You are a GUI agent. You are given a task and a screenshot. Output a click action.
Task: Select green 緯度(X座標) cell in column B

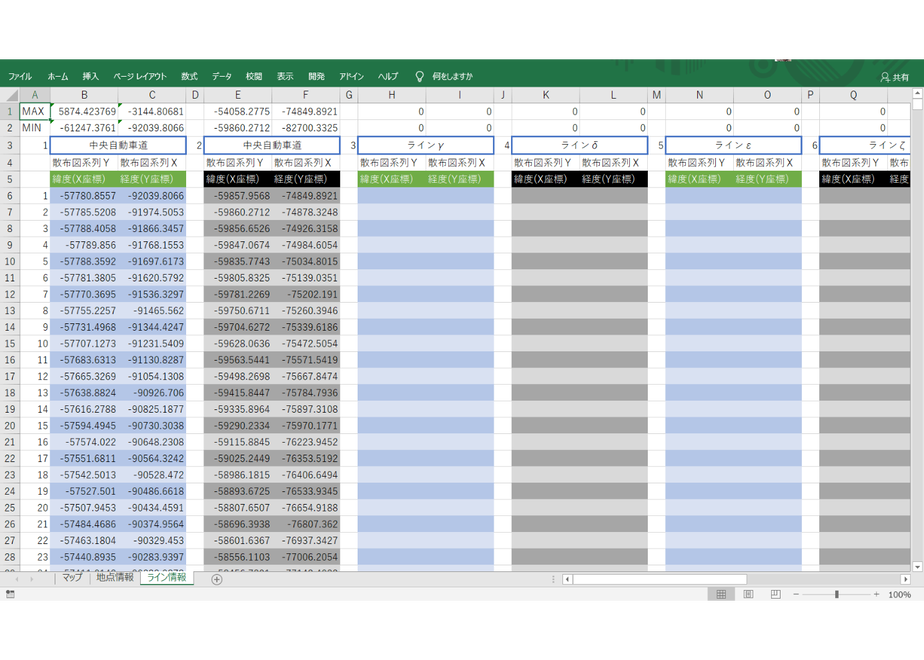point(84,179)
